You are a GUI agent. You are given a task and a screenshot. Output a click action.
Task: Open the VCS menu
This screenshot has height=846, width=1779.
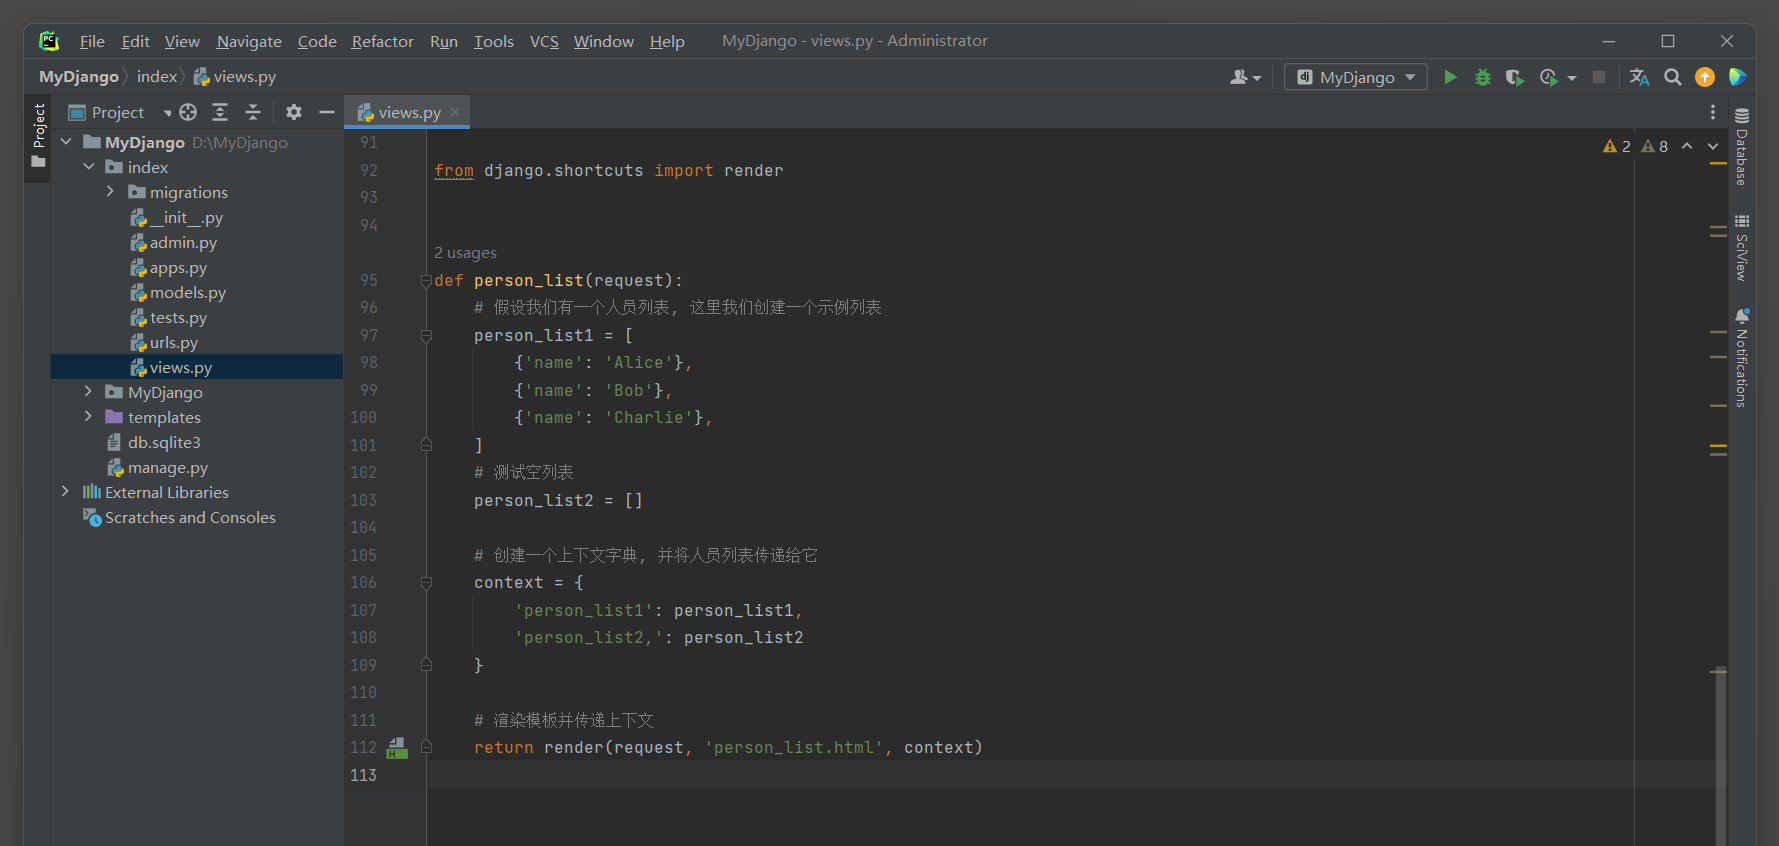(x=544, y=41)
